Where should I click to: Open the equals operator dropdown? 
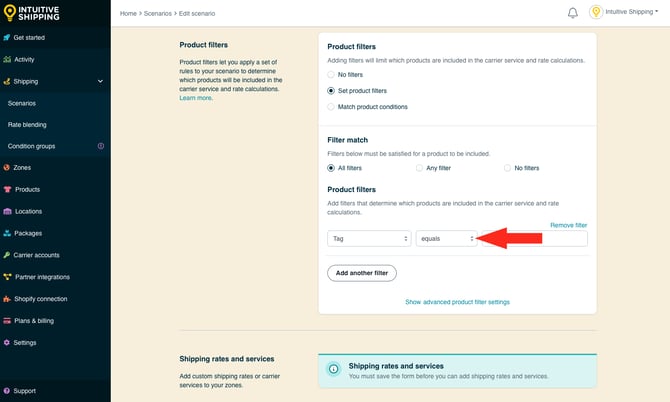coord(446,239)
